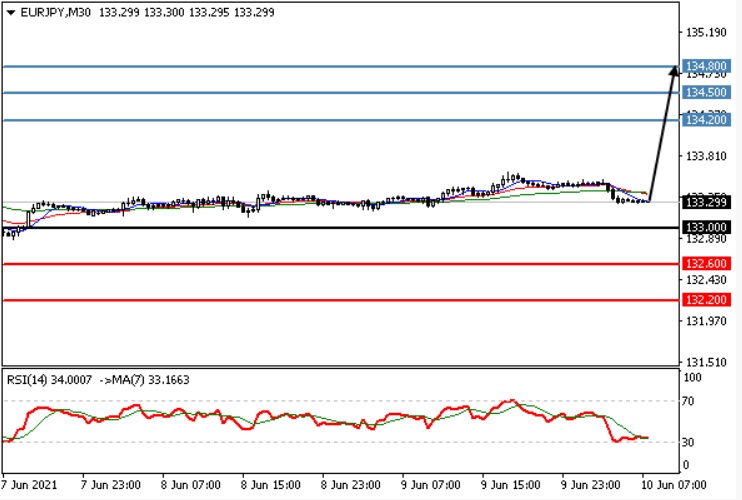This screenshot has height=500, width=742.
Task: Click the RSI scale value 70
Action: [688, 401]
